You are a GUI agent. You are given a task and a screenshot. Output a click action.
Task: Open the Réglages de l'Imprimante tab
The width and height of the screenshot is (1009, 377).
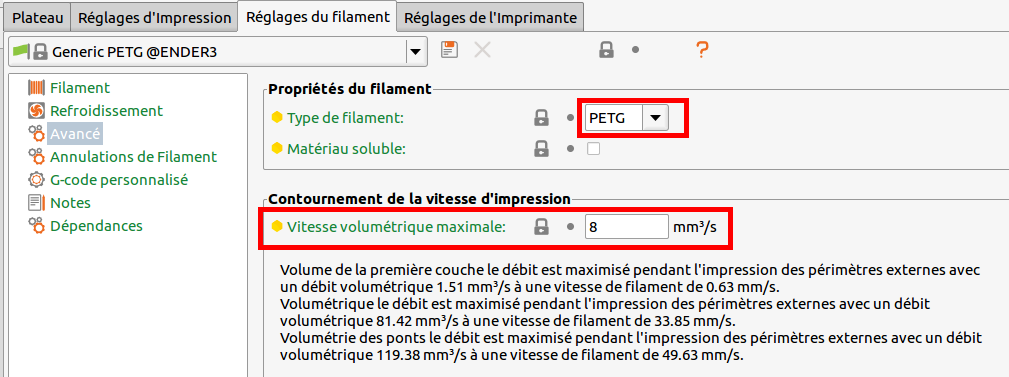point(490,18)
